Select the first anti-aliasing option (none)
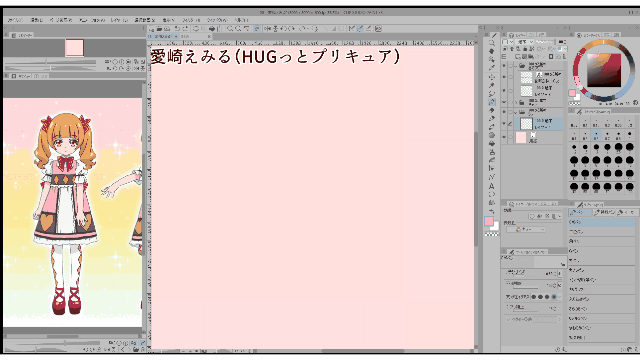This screenshot has width=640, height=360. tap(533, 297)
